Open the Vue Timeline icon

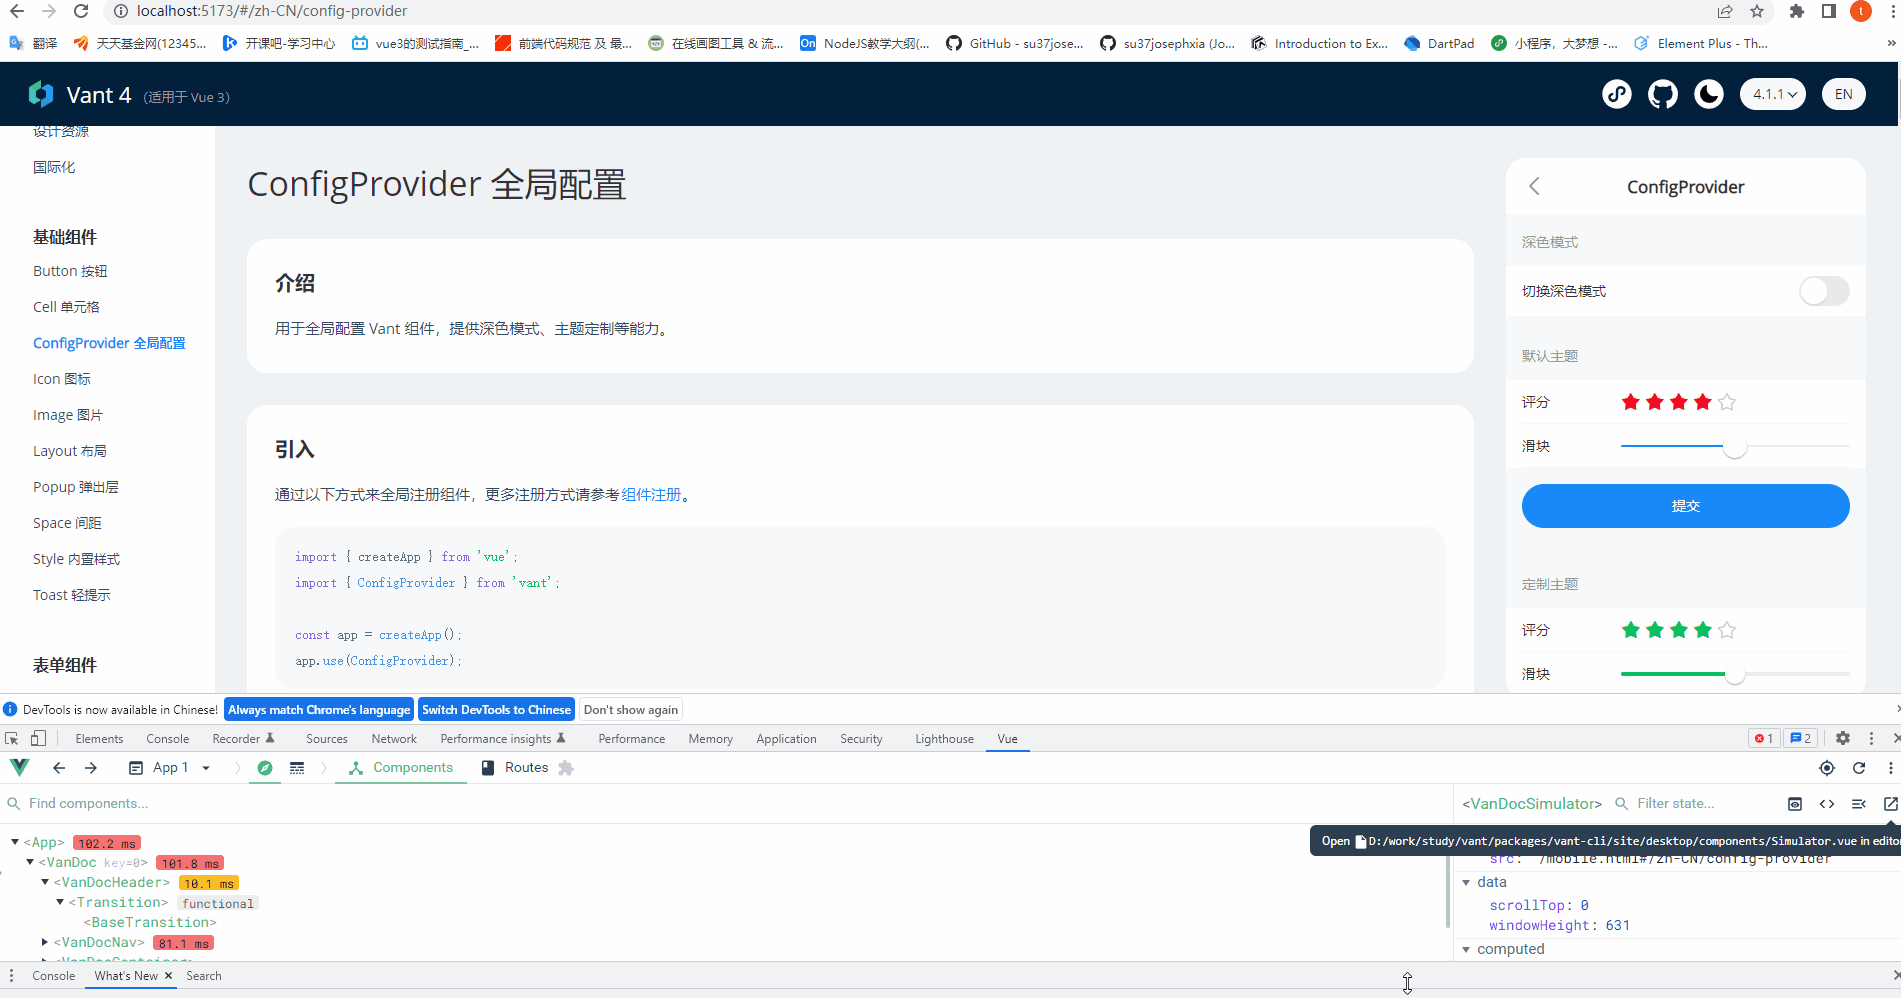coord(297,768)
